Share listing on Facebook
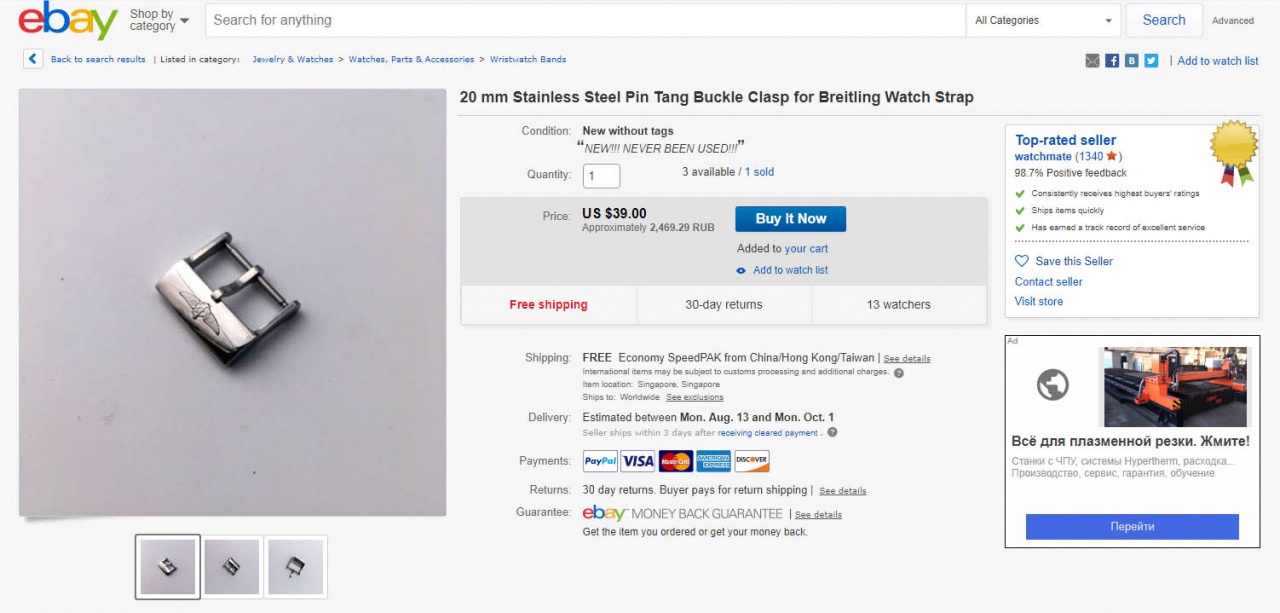Viewport: 1280px width, 613px height. click(x=1112, y=61)
